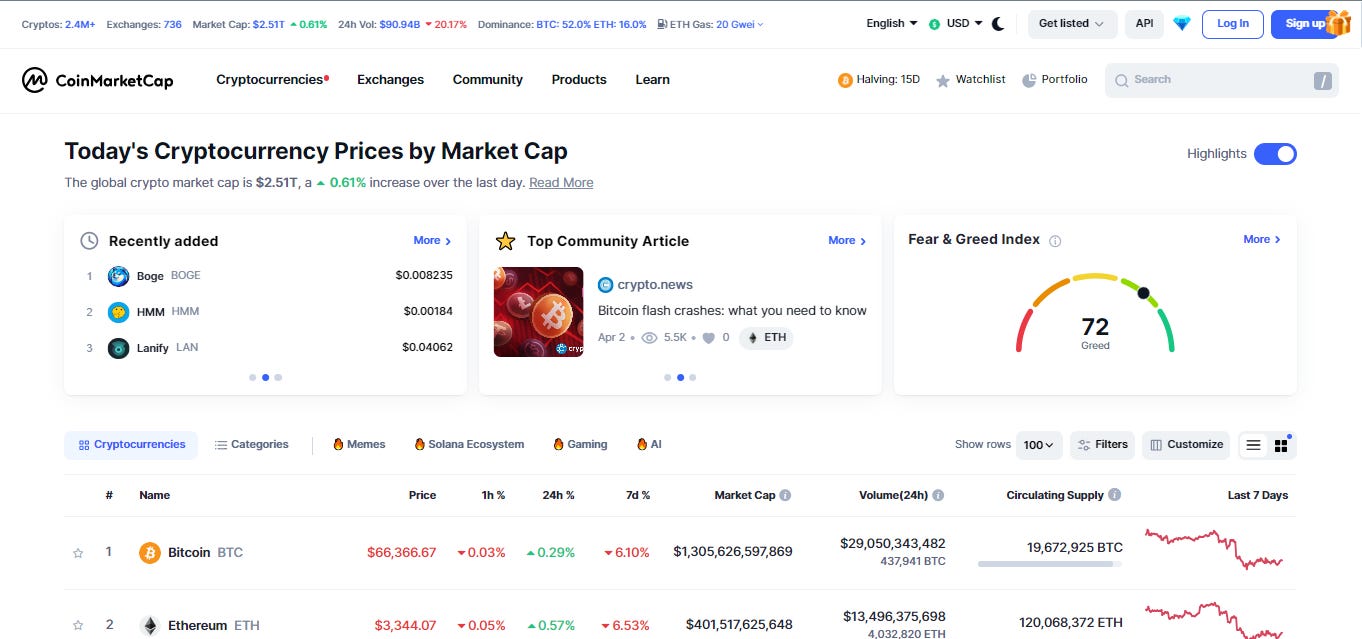The image size is (1362, 639).
Task: Click the gift box icon
Action: 1338,23
